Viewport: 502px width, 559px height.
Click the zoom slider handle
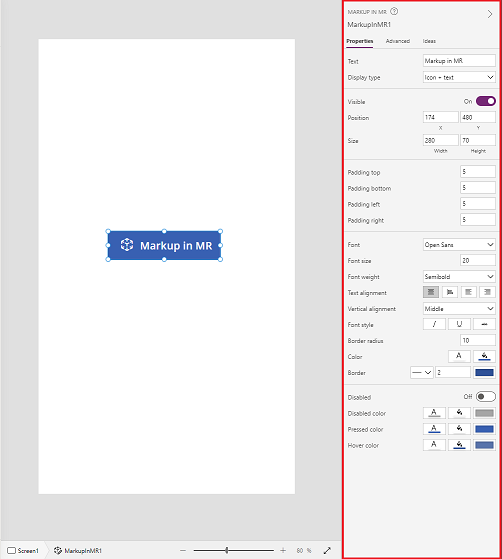tap(226, 550)
